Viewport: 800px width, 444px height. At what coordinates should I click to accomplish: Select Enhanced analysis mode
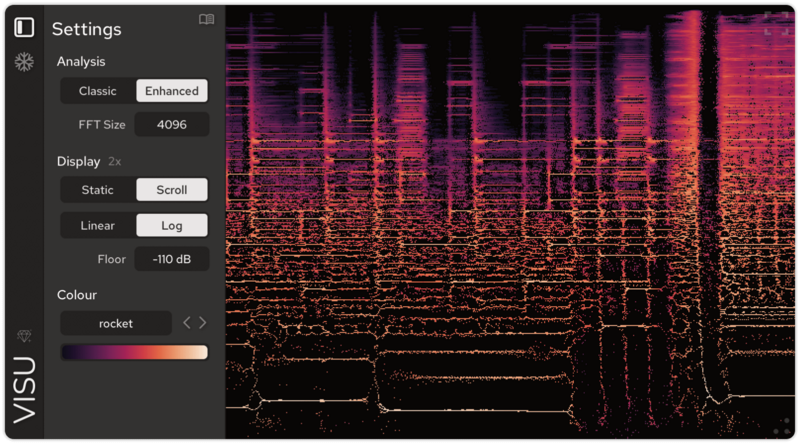click(x=172, y=91)
